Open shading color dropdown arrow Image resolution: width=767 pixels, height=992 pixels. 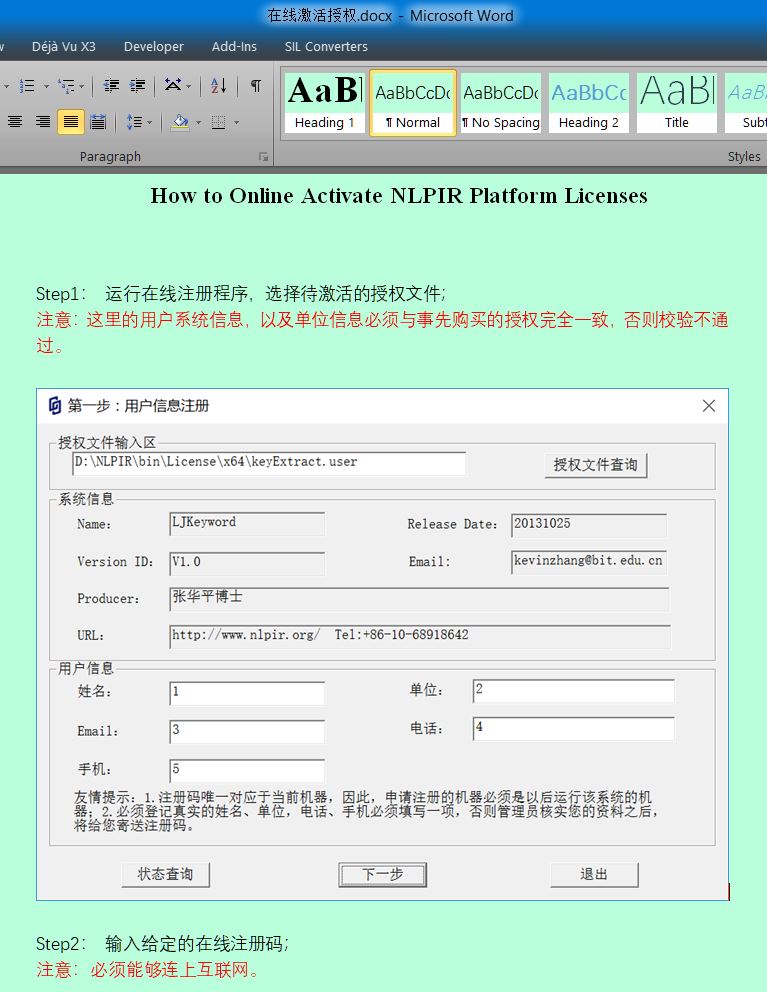[198, 121]
